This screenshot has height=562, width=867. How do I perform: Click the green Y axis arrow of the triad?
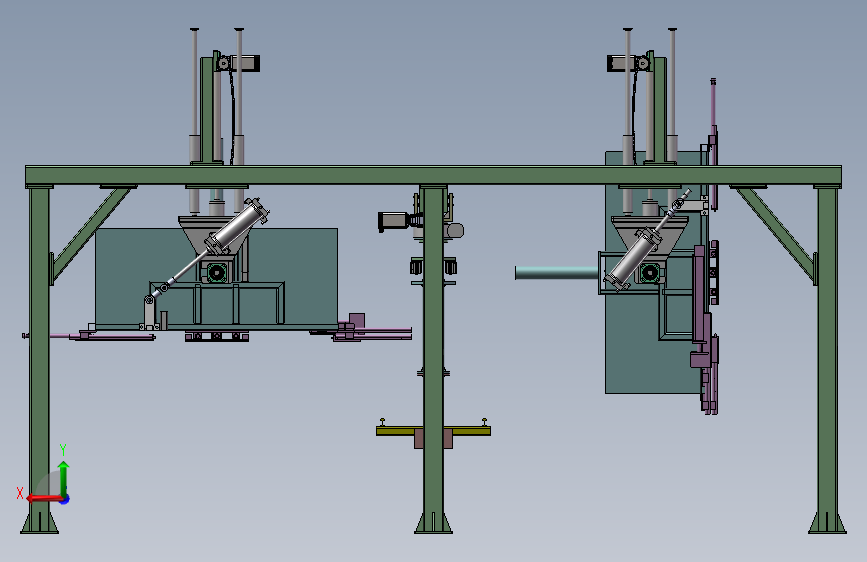click(x=64, y=479)
